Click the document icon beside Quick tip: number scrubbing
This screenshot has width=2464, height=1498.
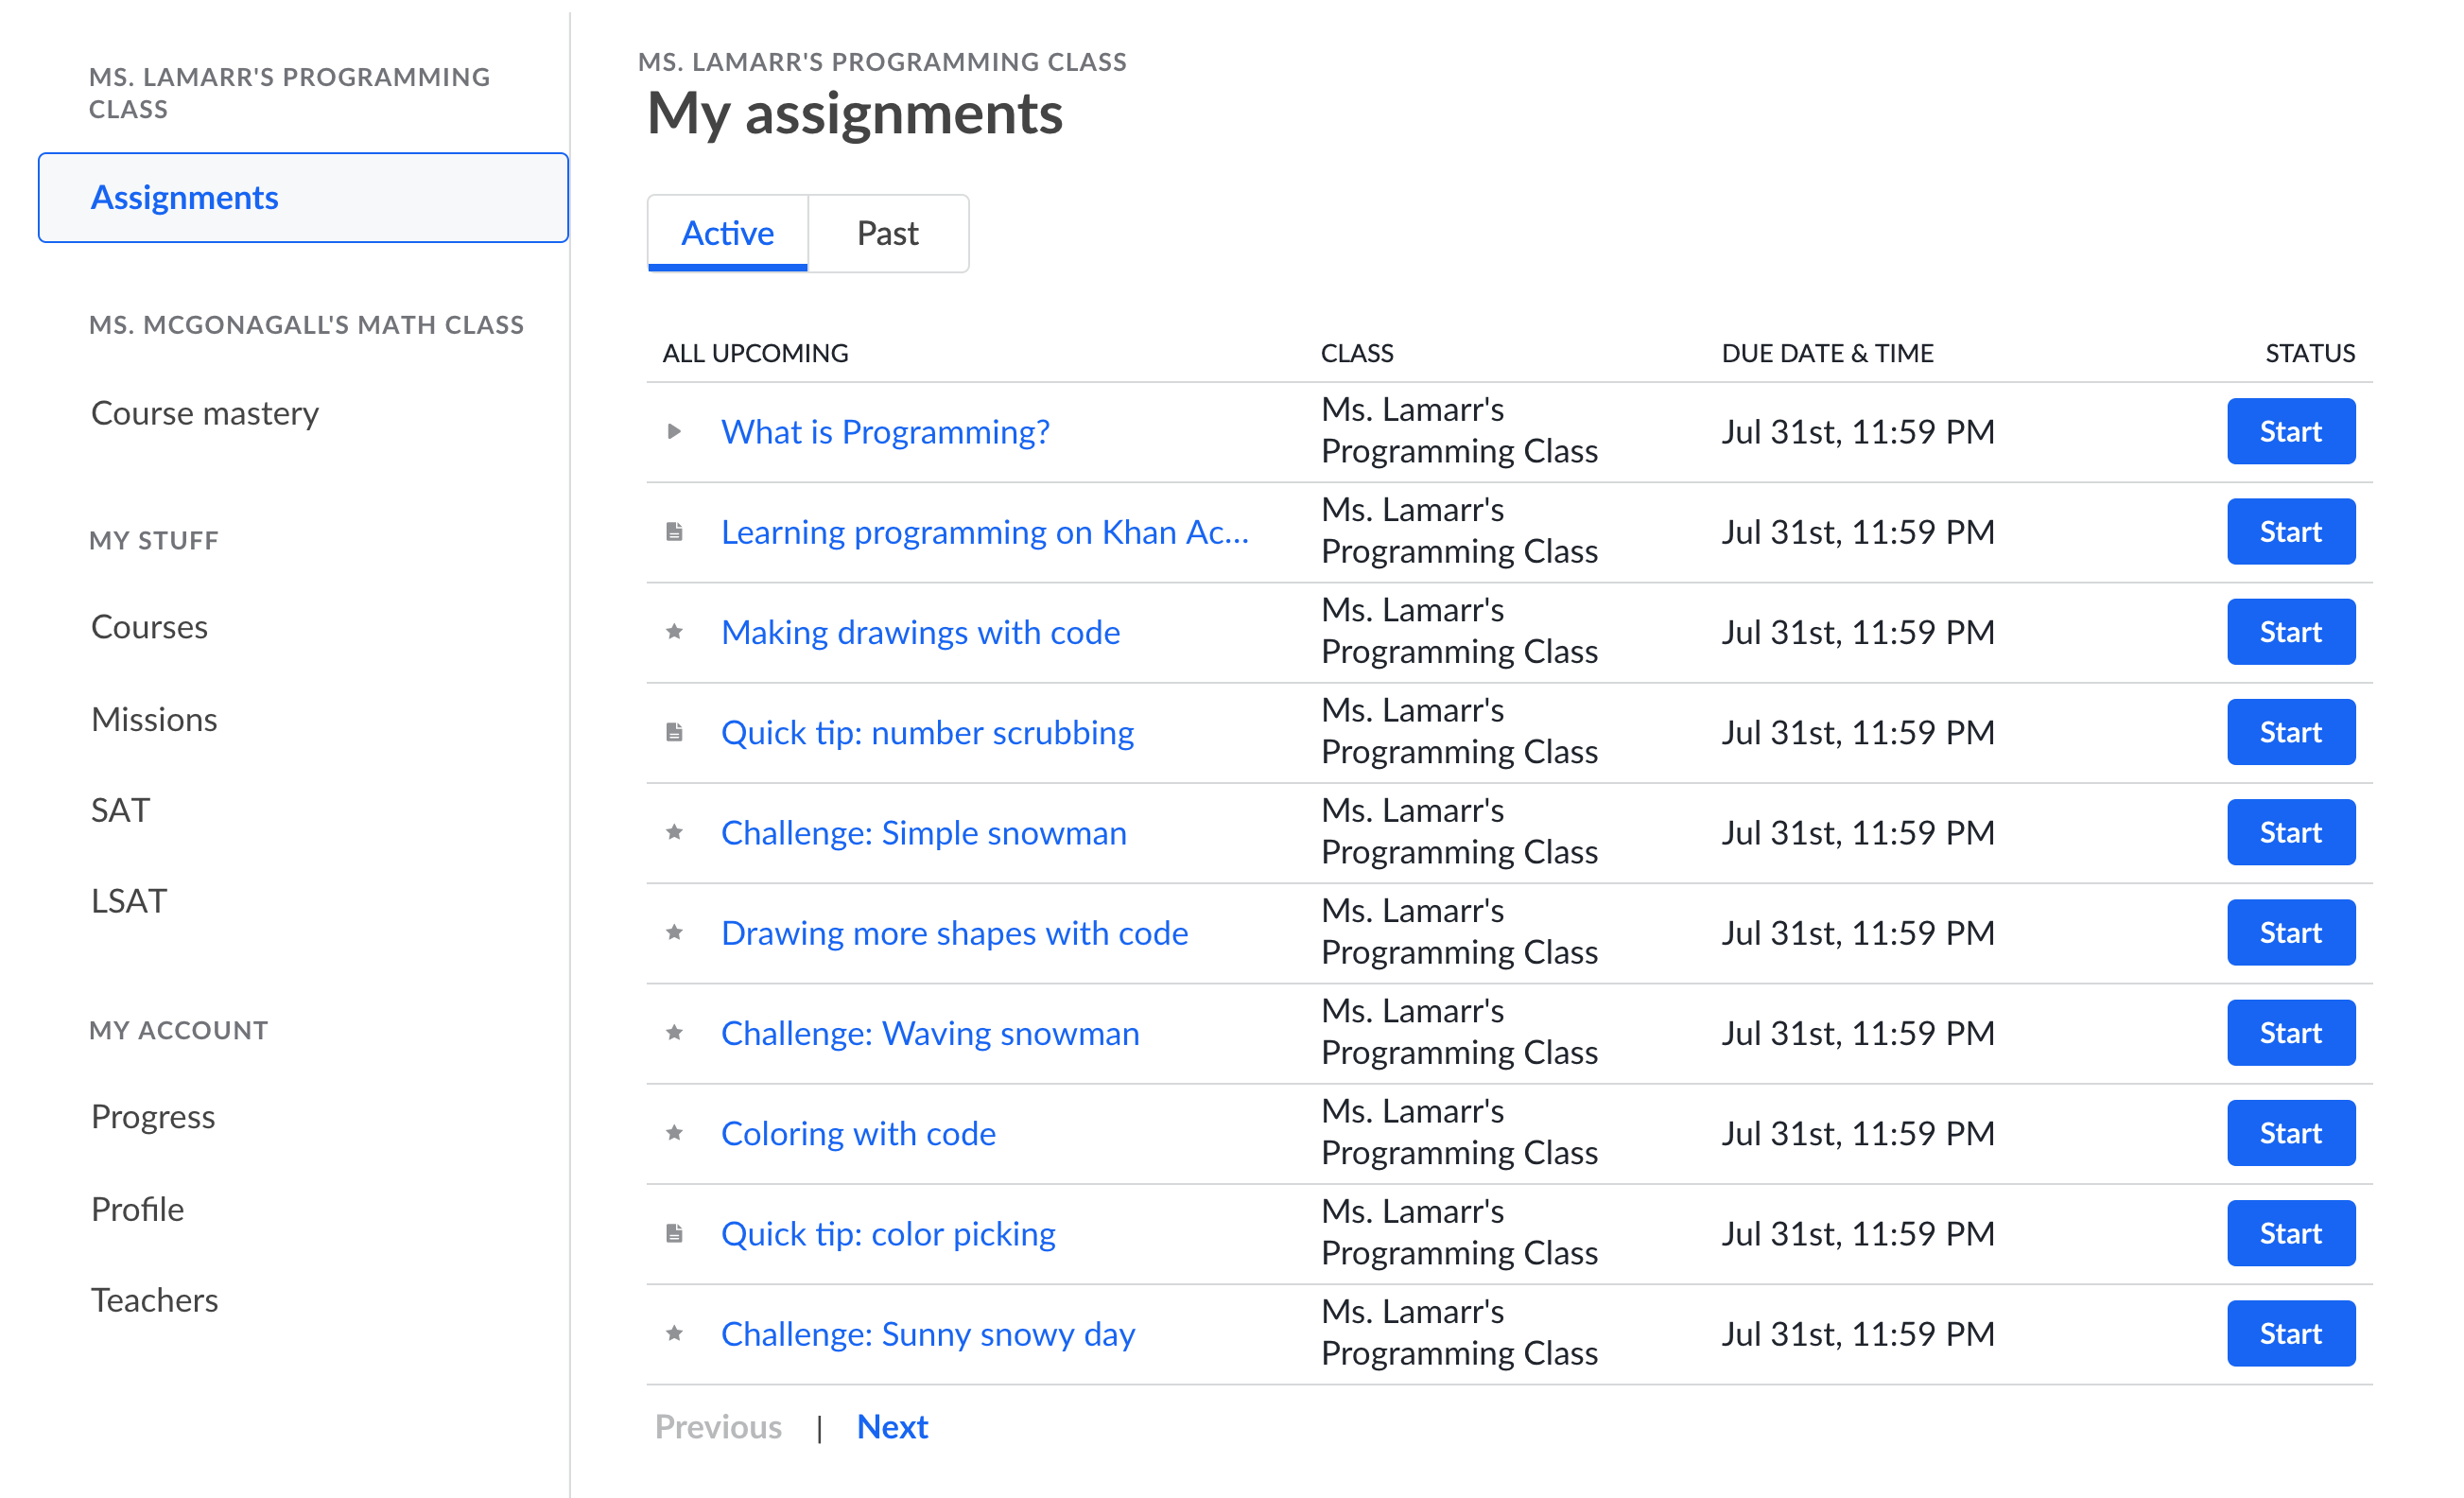point(676,731)
